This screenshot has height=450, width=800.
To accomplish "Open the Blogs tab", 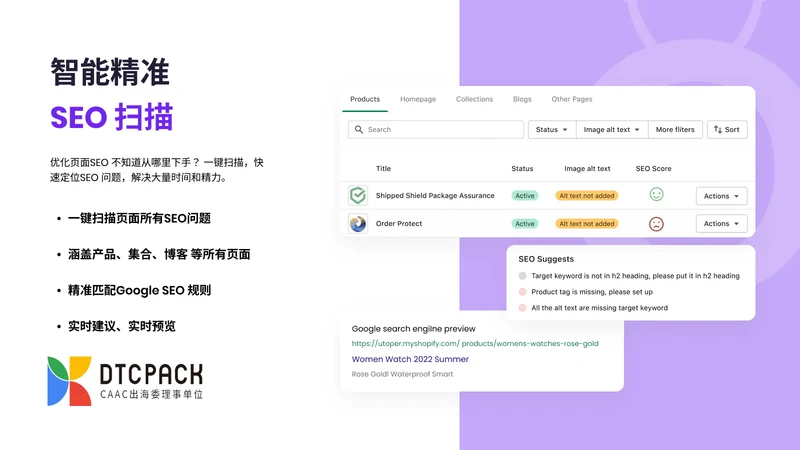I will coord(522,99).
